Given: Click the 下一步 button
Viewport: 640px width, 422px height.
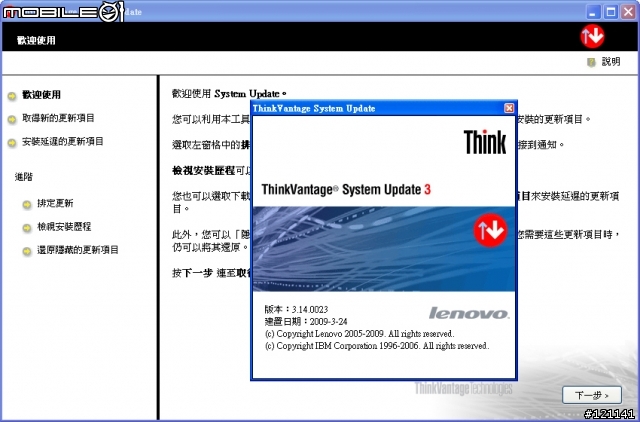Looking at the screenshot, I should pyautogui.click(x=592, y=395).
